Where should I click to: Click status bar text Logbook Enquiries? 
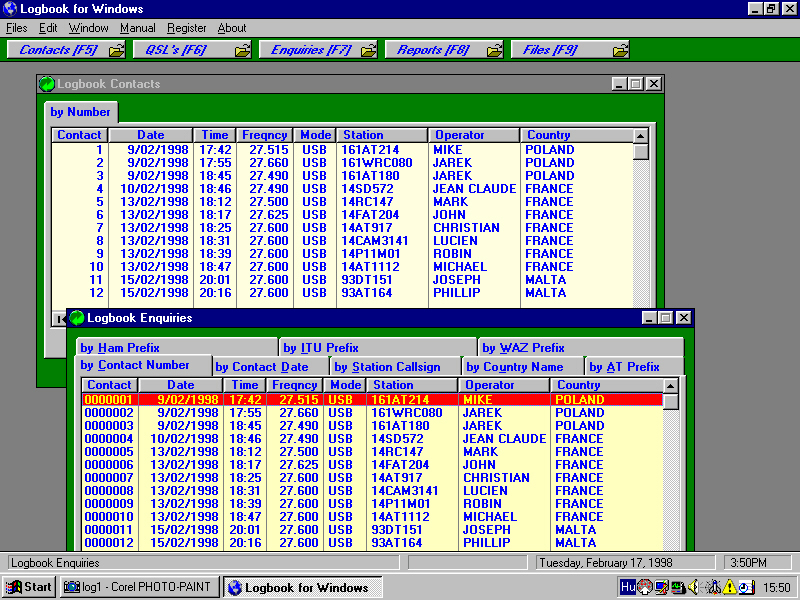coord(55,563)
